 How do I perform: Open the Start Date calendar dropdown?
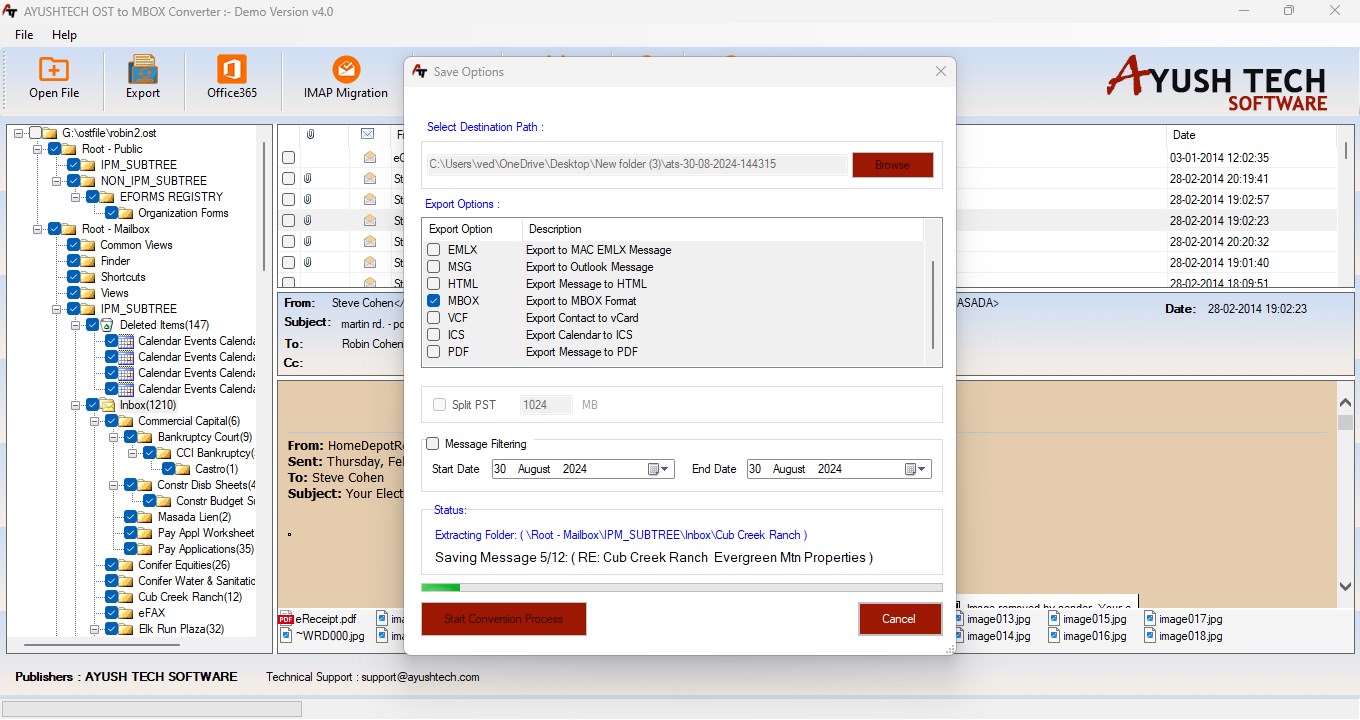(x=660, y=469)
